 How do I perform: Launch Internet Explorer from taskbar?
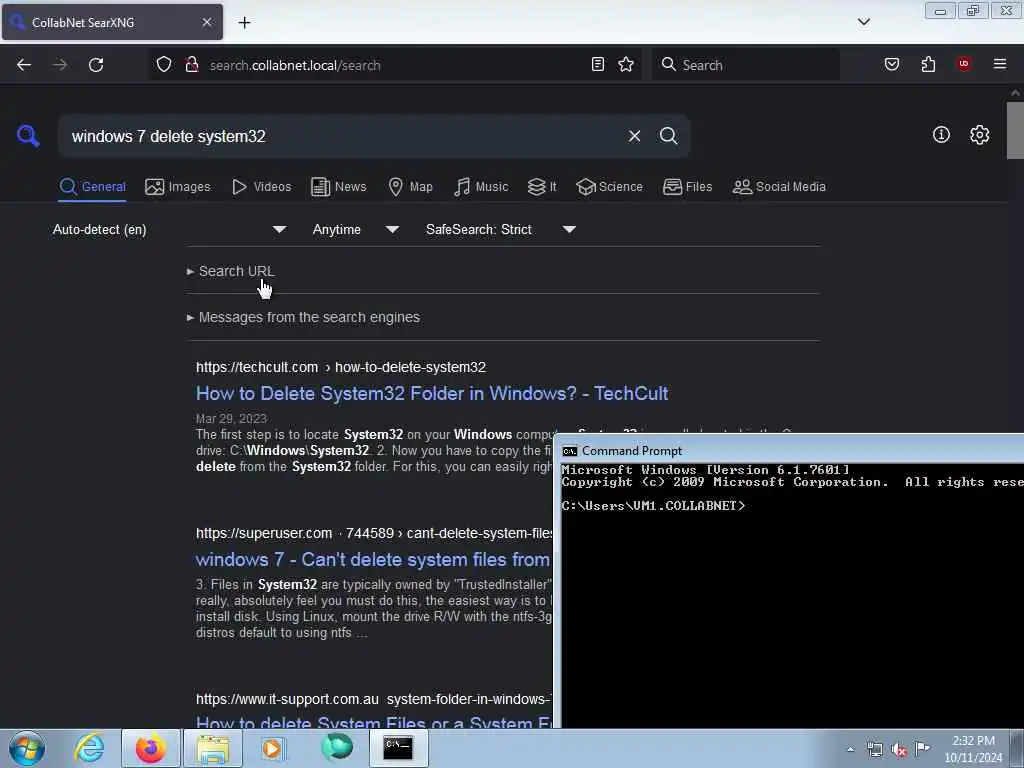click(89, 748)
